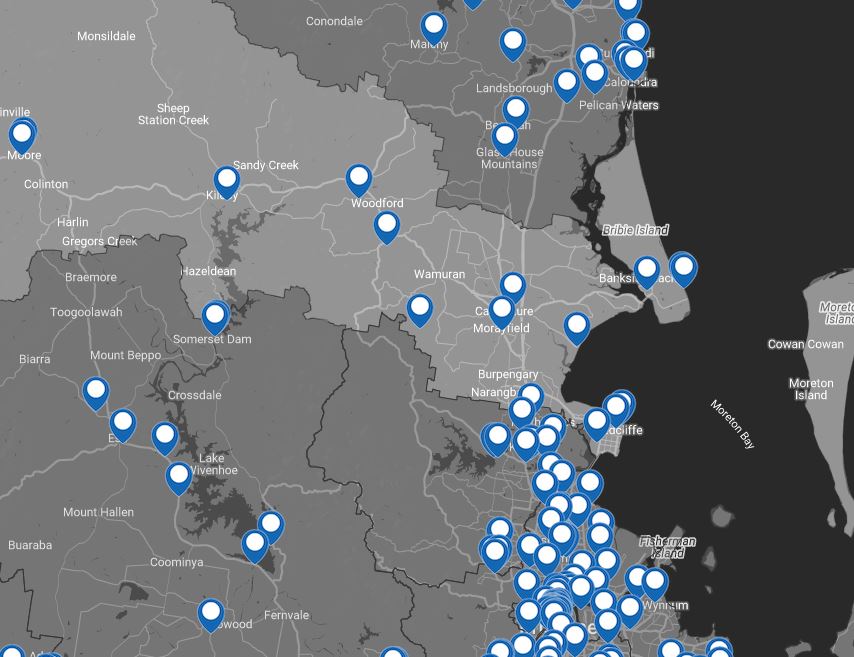854x657 pixels.
Task: Select the pin between Woodford and Wamuran
Action: click(387, 227)
